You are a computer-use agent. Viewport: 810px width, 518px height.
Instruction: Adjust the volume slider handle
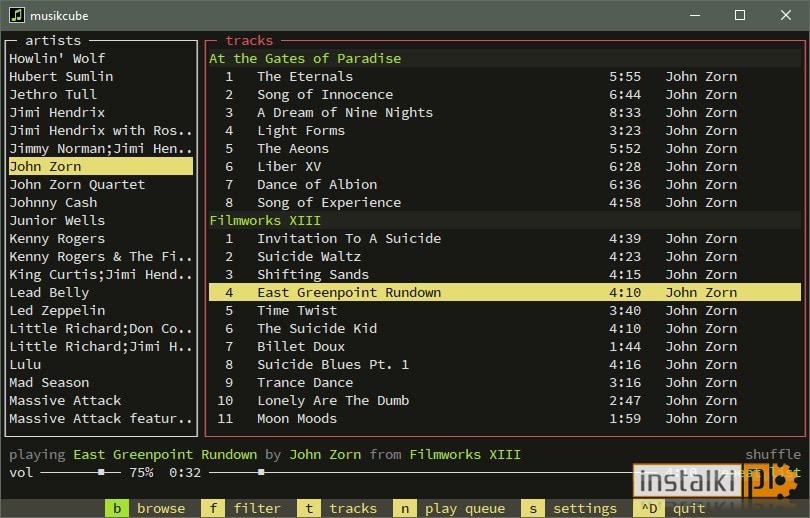101,472
